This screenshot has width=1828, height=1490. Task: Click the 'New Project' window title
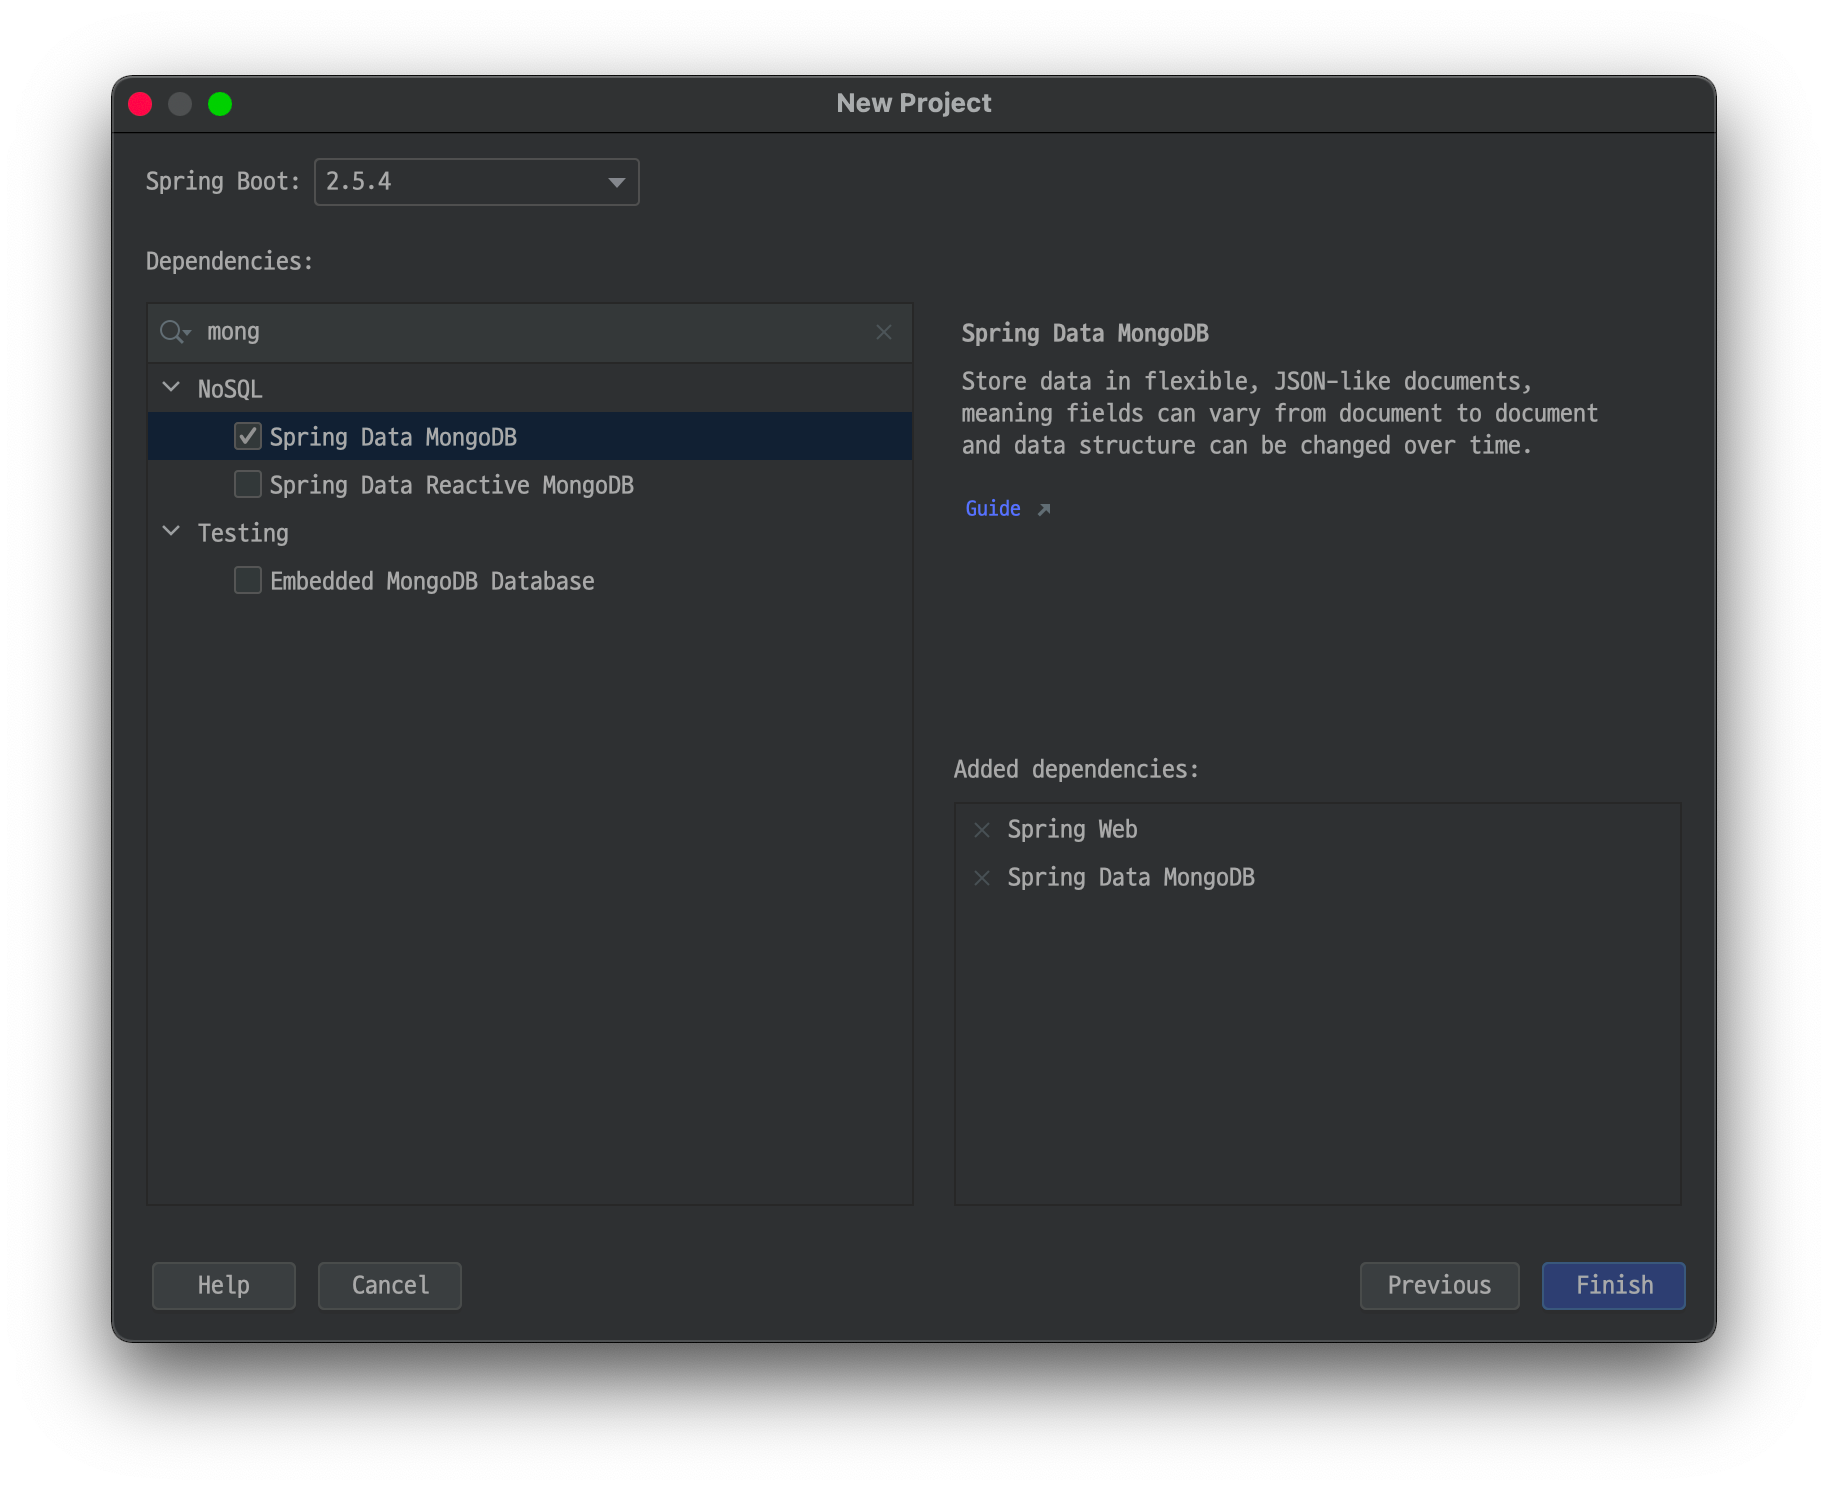(x=914, y=103)
